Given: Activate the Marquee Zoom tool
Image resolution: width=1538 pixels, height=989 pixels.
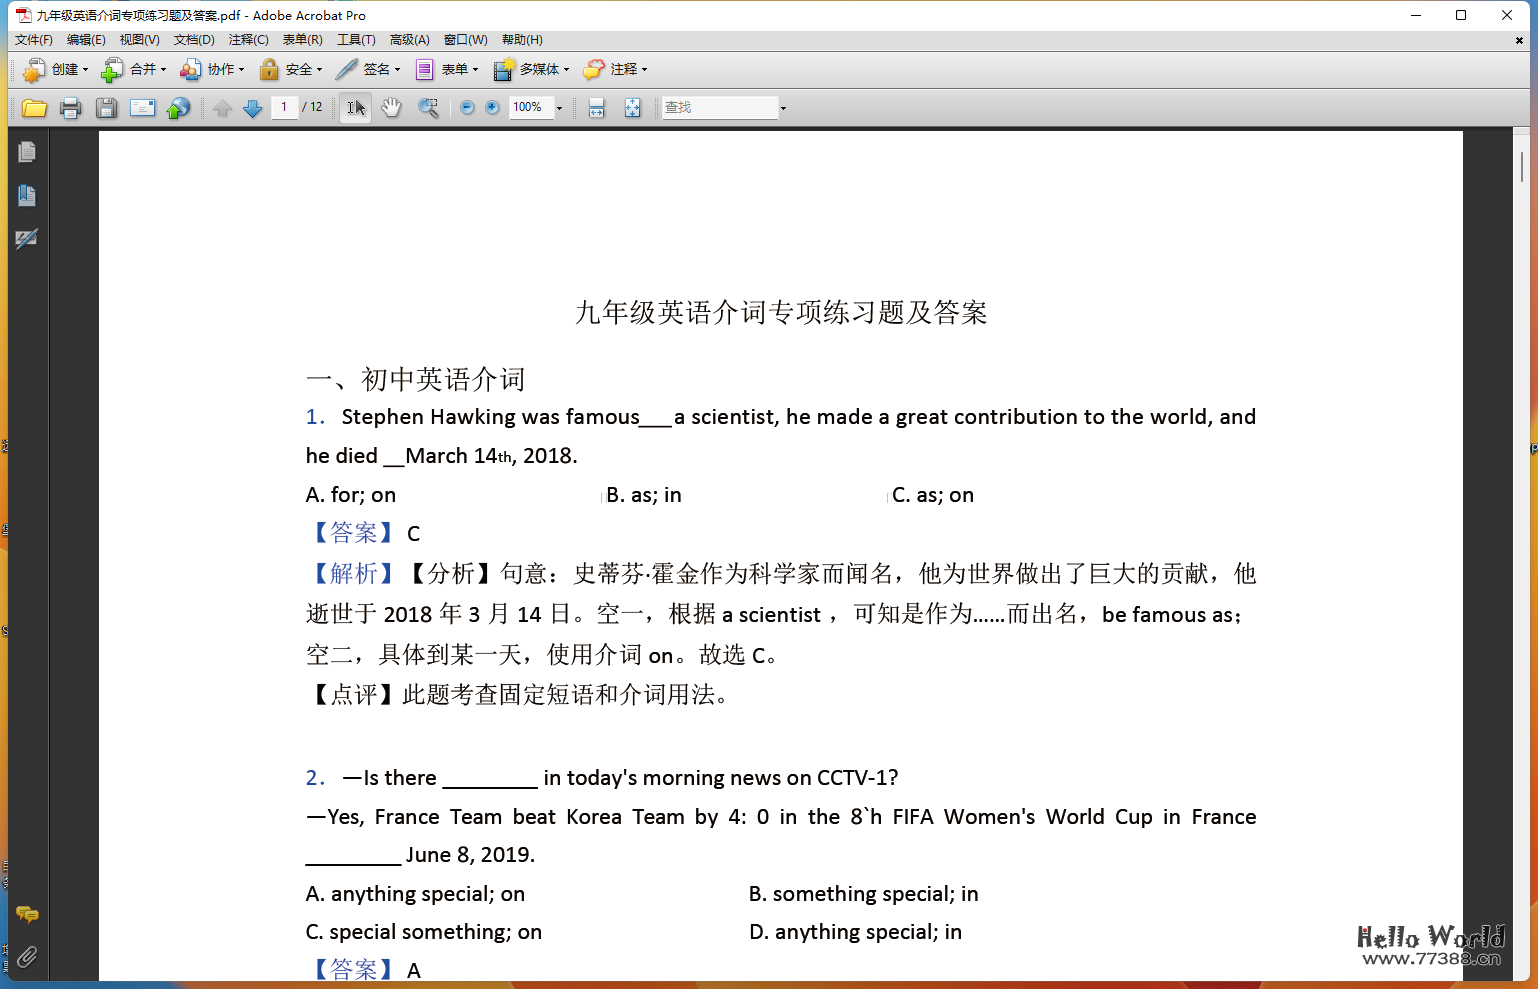Looking at the screenshot, I should click(428, 108).
